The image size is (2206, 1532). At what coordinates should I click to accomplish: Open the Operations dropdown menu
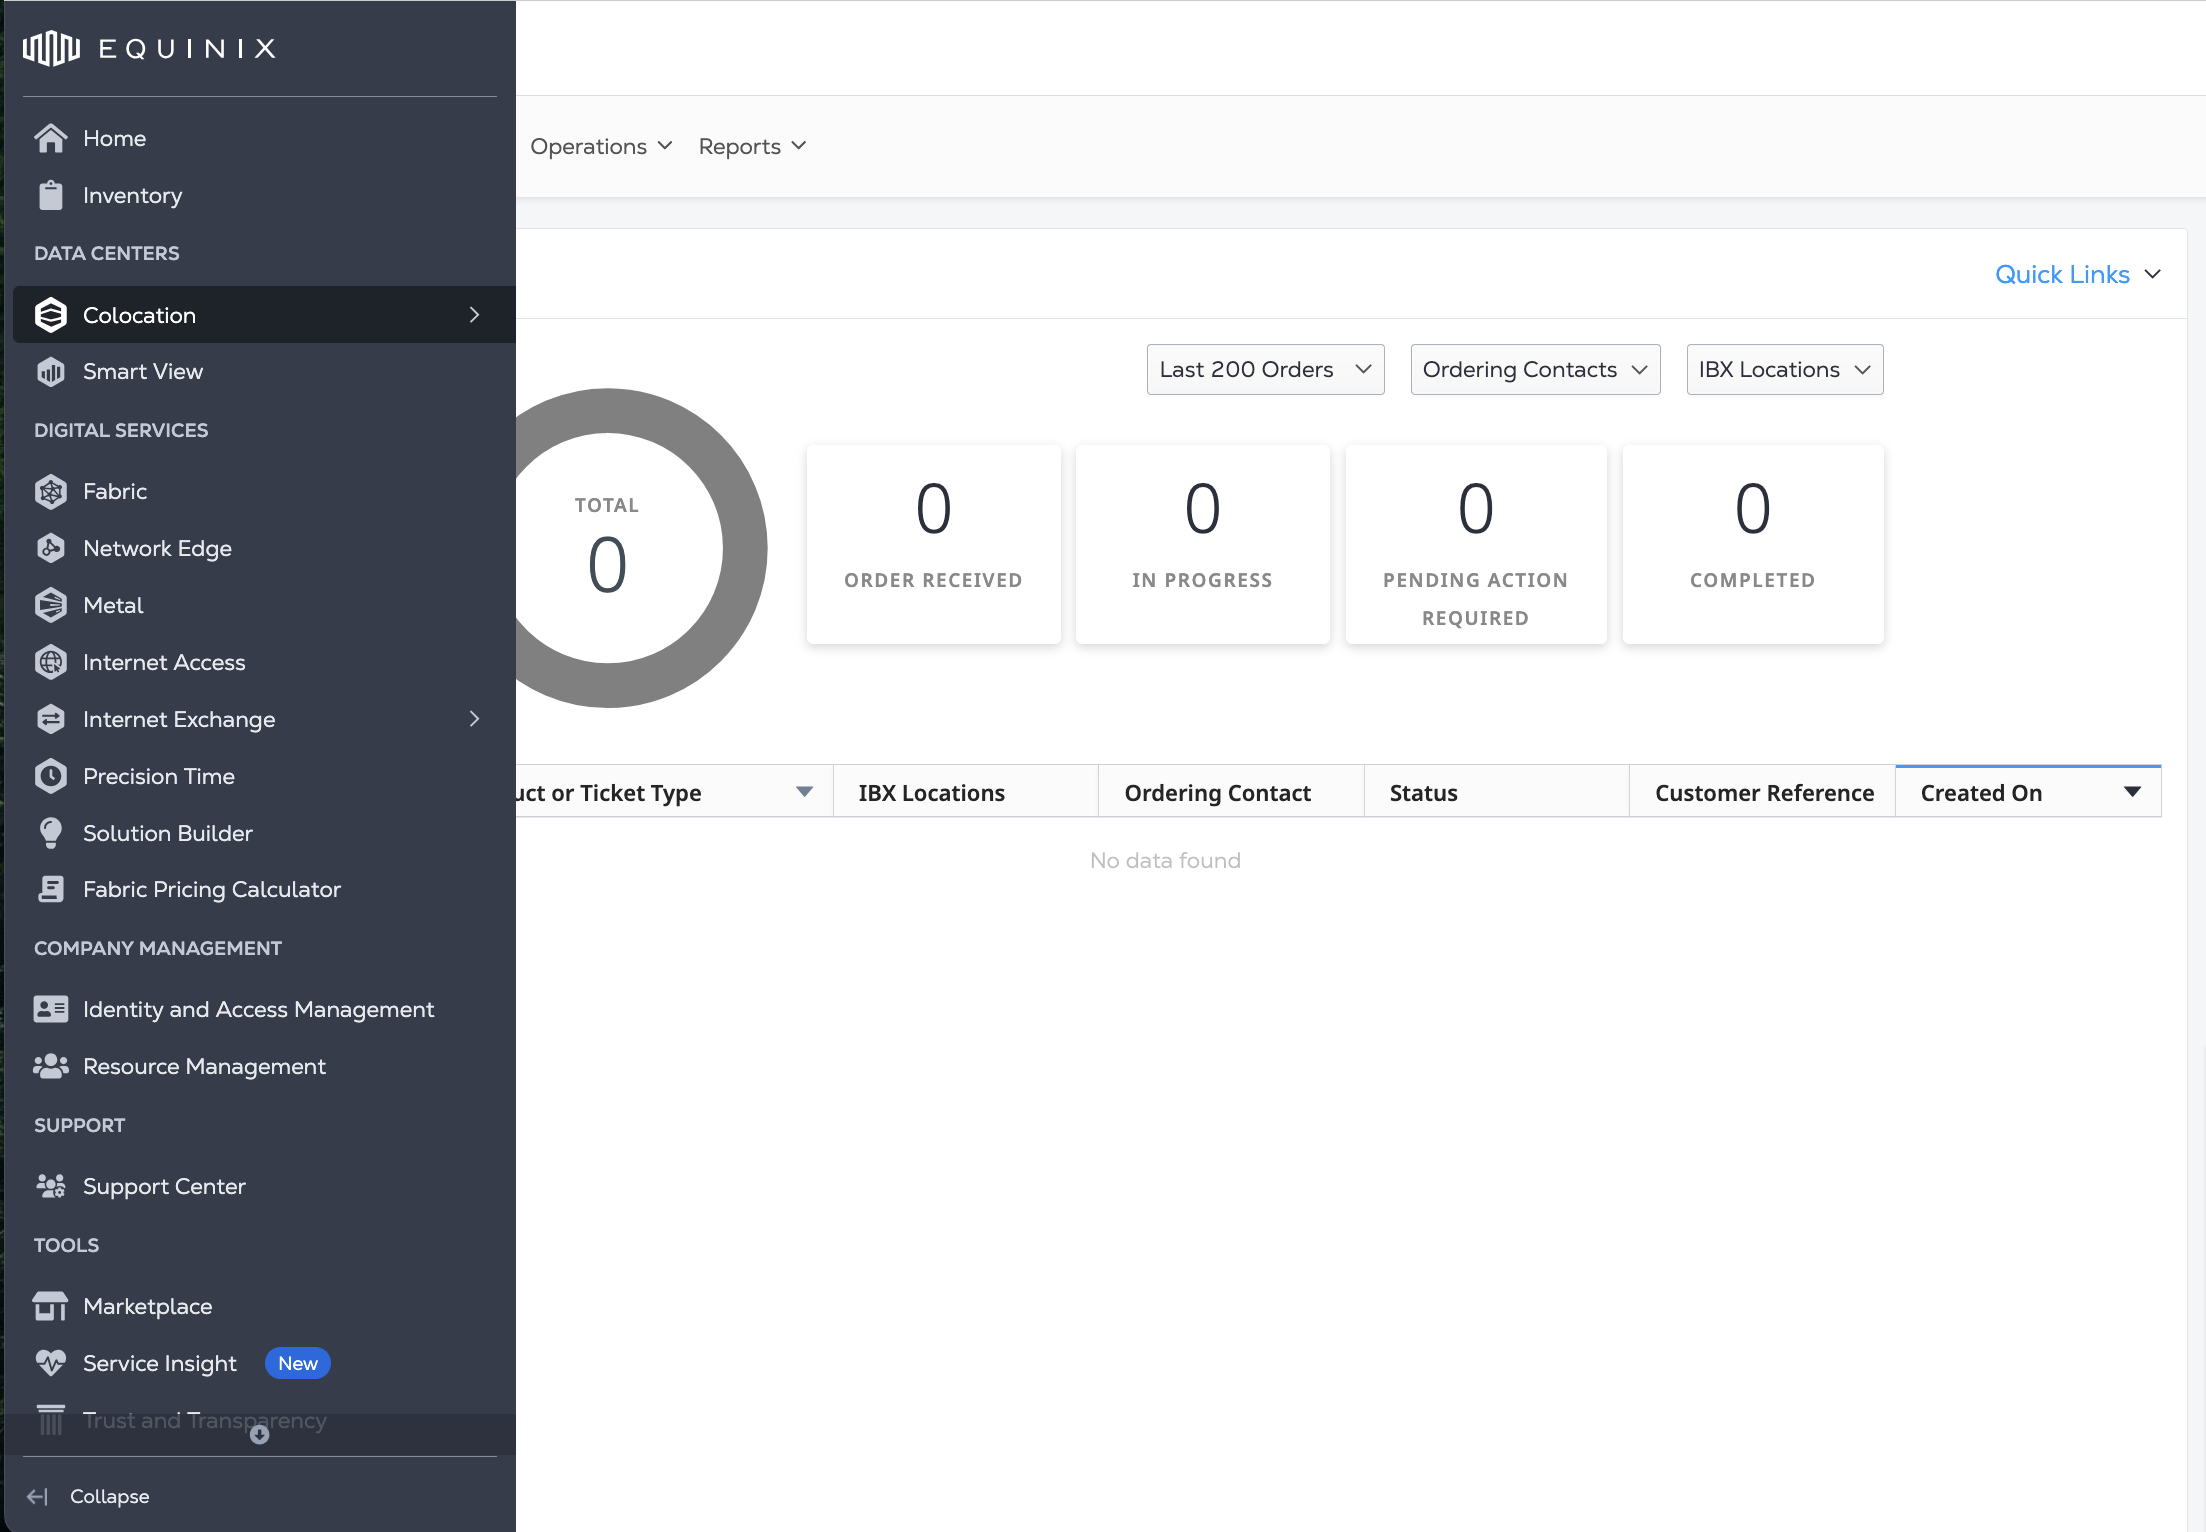click(x=602, y=146)
